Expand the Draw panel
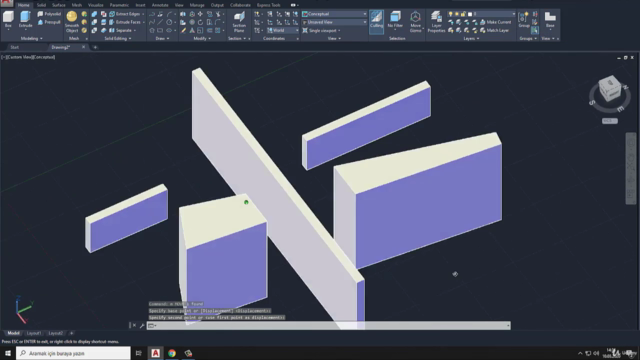This screenshot has width=640, height=360. pos(162,38)
